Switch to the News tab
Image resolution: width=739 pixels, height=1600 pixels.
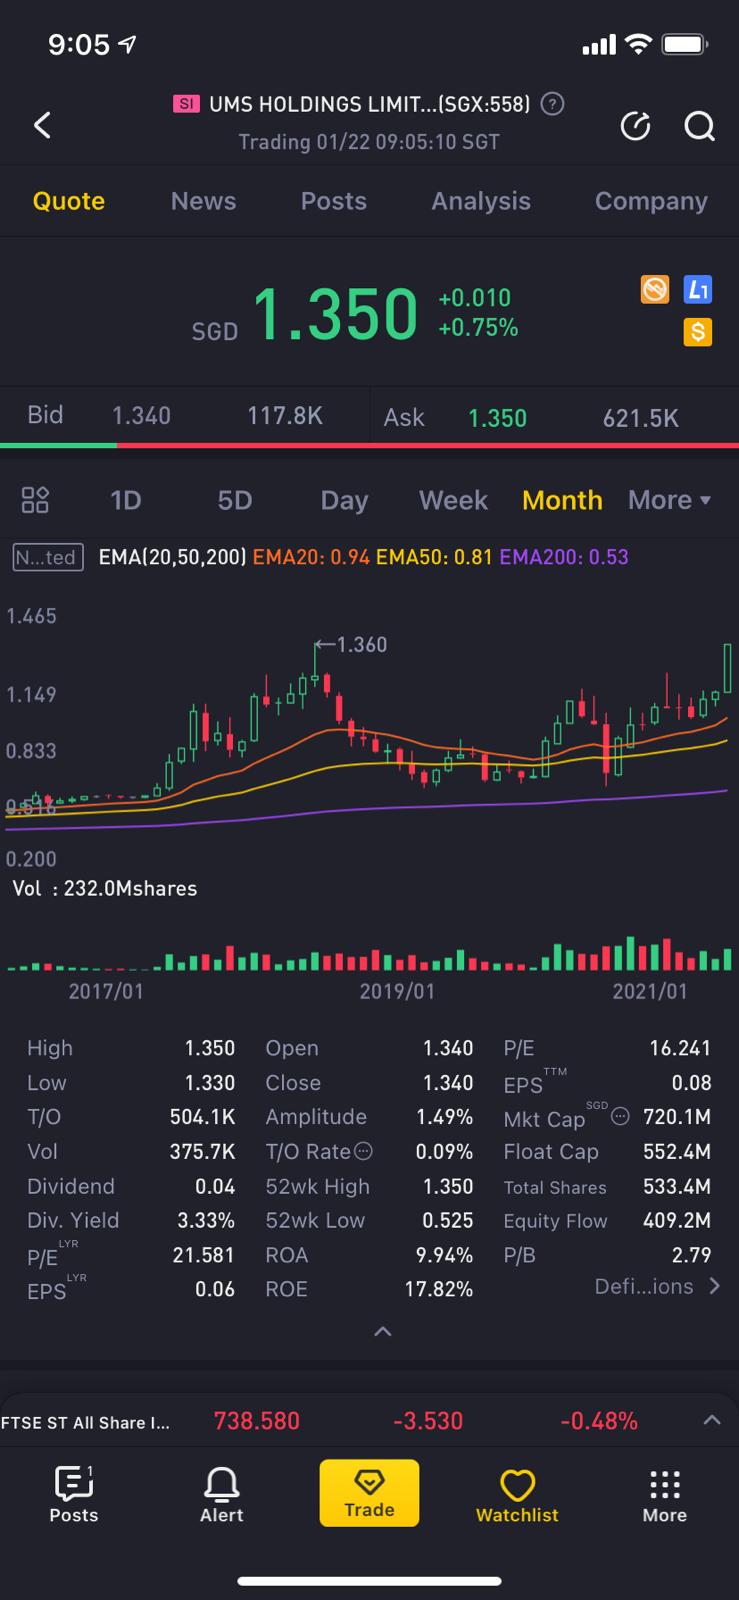[x=203, y=201]
